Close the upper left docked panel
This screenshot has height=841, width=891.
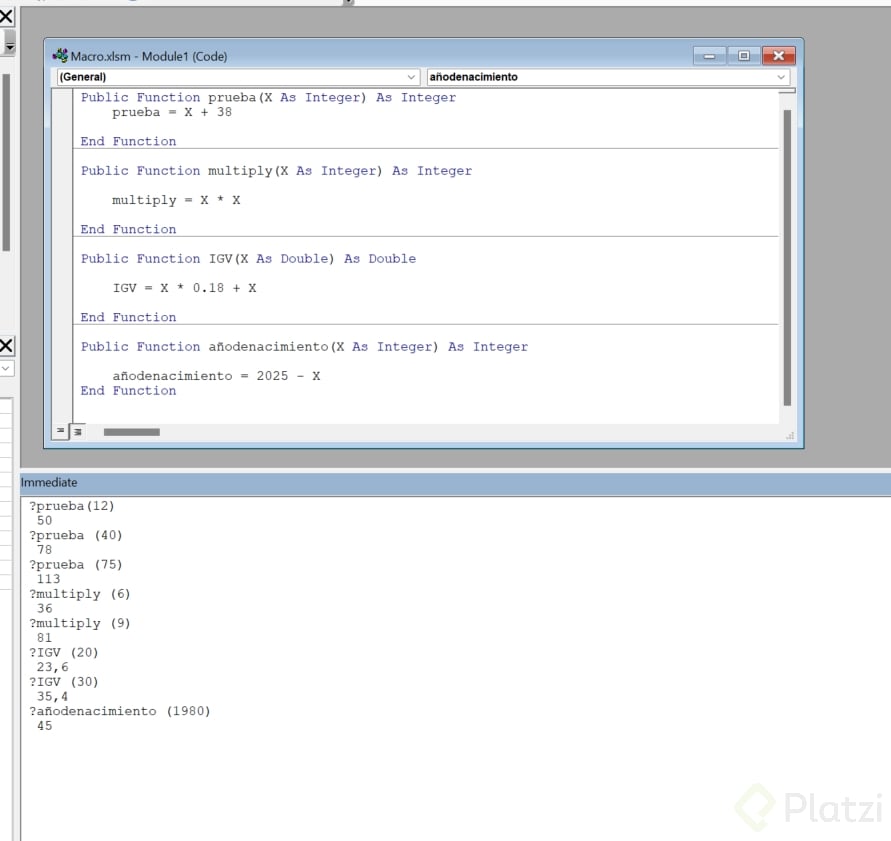tap(6, 16)
